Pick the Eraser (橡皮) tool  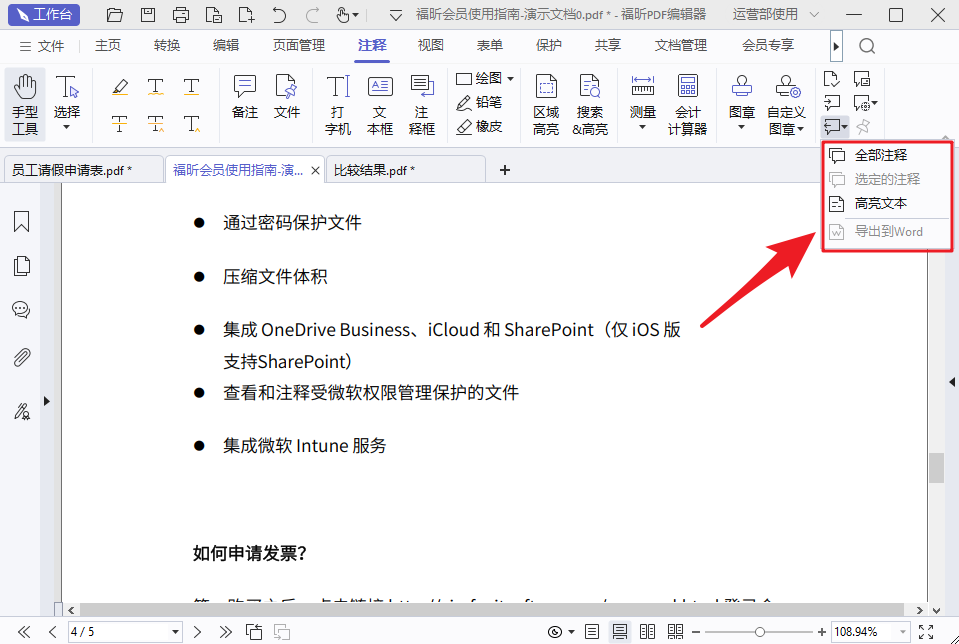478,126
